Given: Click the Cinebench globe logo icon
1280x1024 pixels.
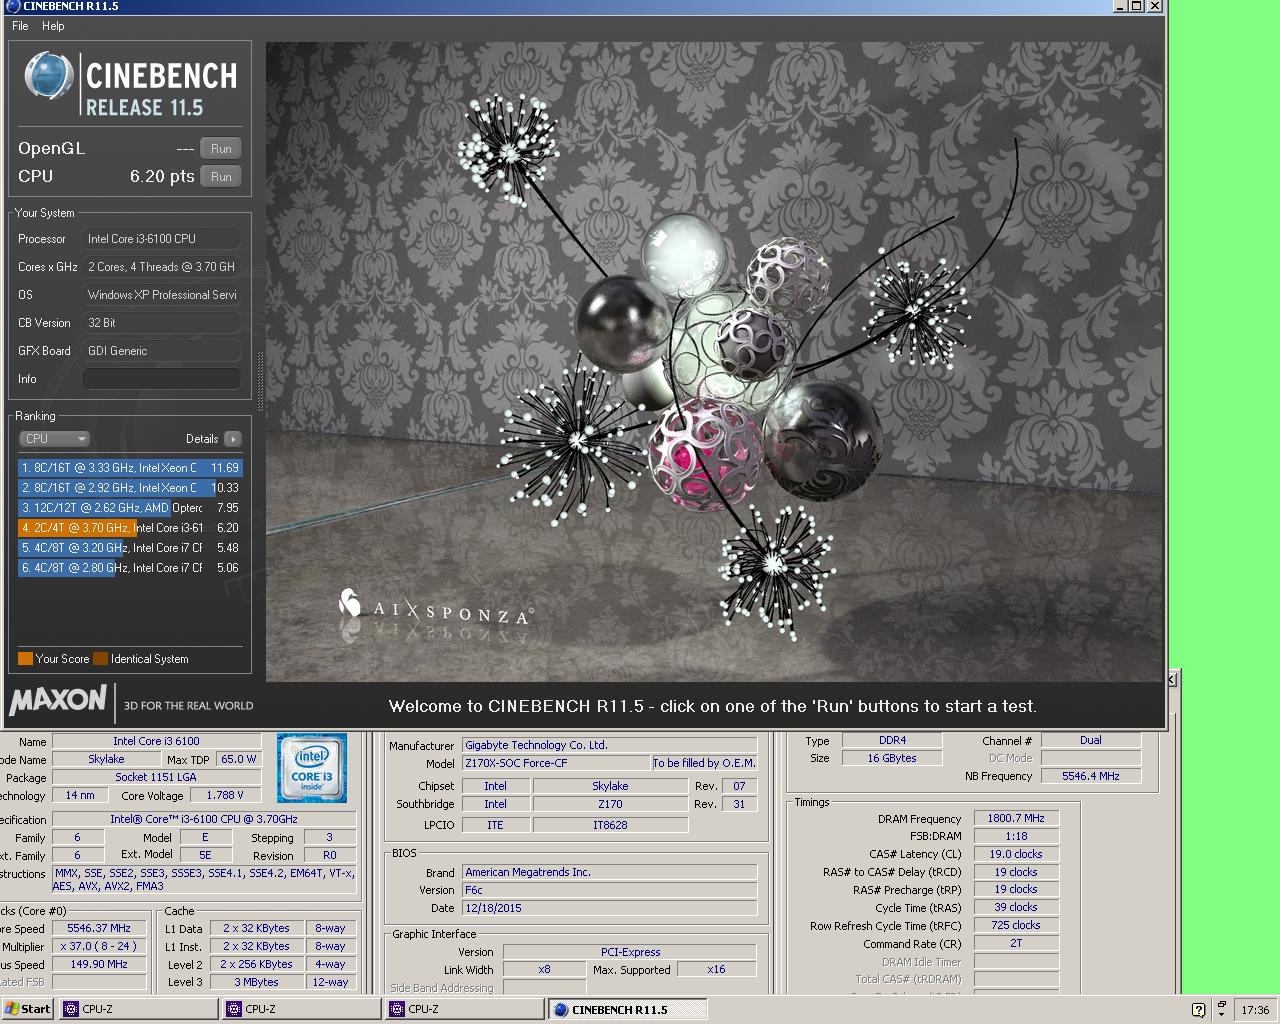Looking at the screenshot, I should 49,76.
